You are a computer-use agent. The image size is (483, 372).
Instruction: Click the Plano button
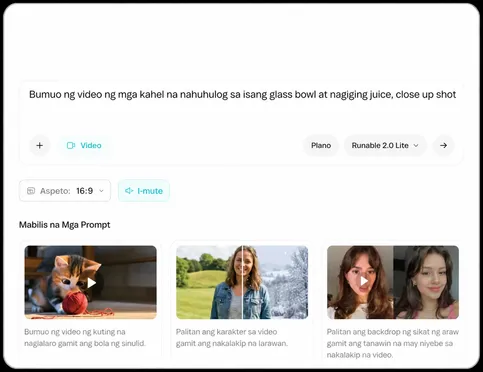321,145
